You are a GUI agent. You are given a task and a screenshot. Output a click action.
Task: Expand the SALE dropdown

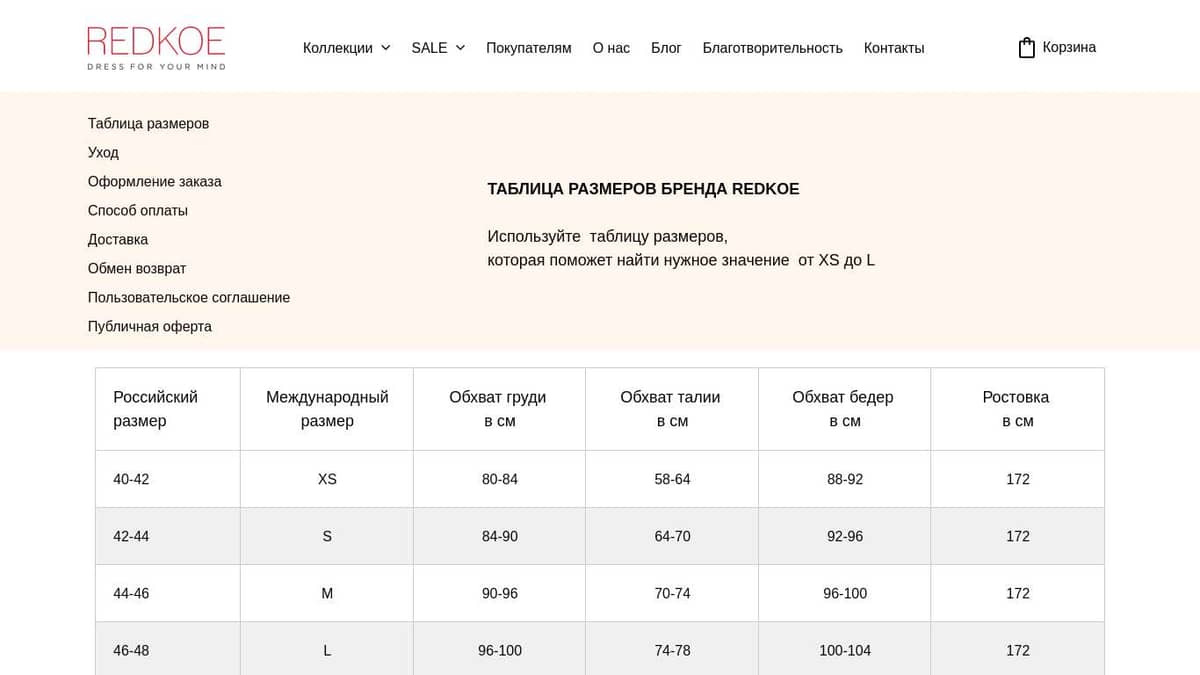[x=428, y=47]
